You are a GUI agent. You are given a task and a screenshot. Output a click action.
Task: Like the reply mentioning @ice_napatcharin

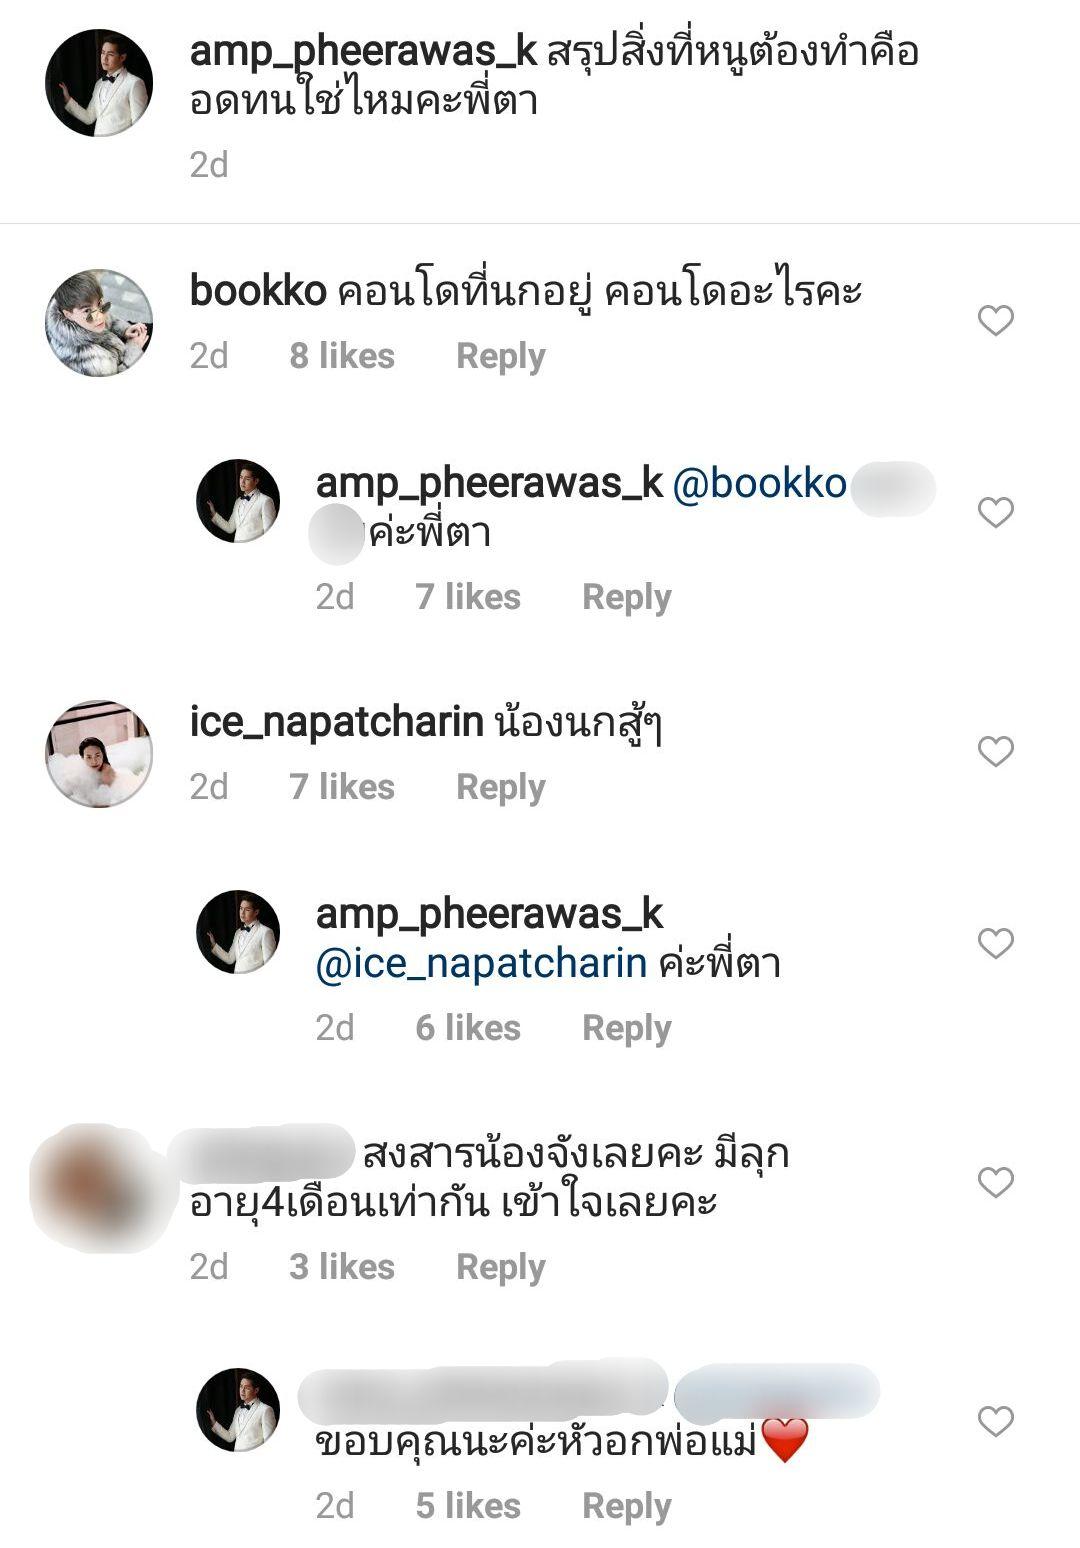[x=995, y=943]
